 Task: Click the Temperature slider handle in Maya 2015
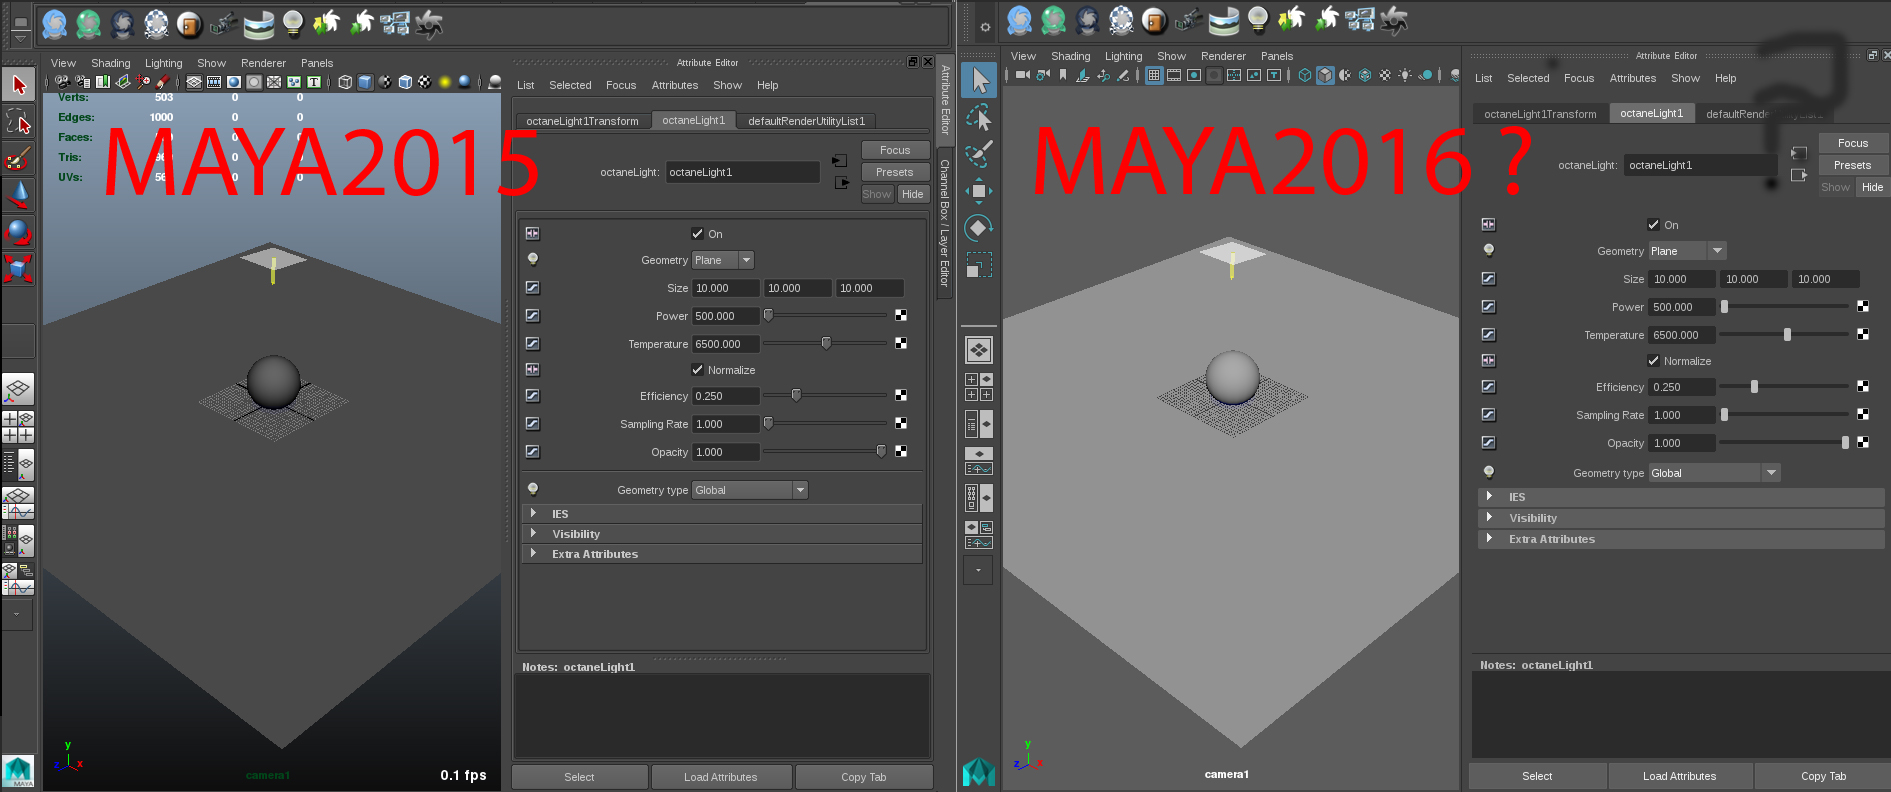tap(826, 344)
